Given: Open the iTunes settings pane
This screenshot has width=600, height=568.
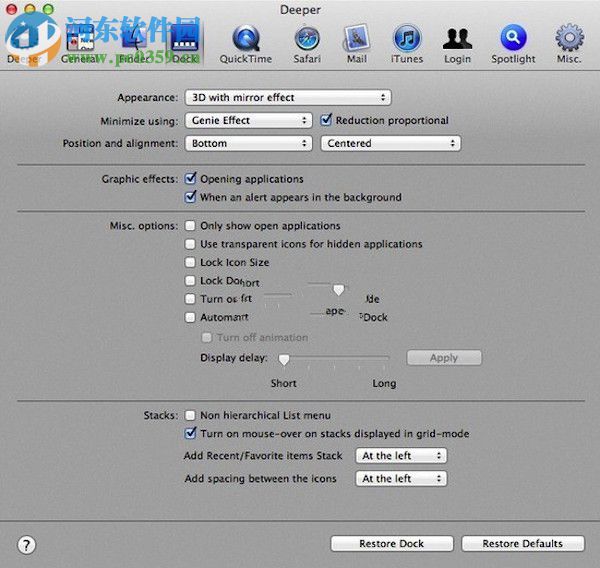Looking at the screenshot, I should point(407,44).
